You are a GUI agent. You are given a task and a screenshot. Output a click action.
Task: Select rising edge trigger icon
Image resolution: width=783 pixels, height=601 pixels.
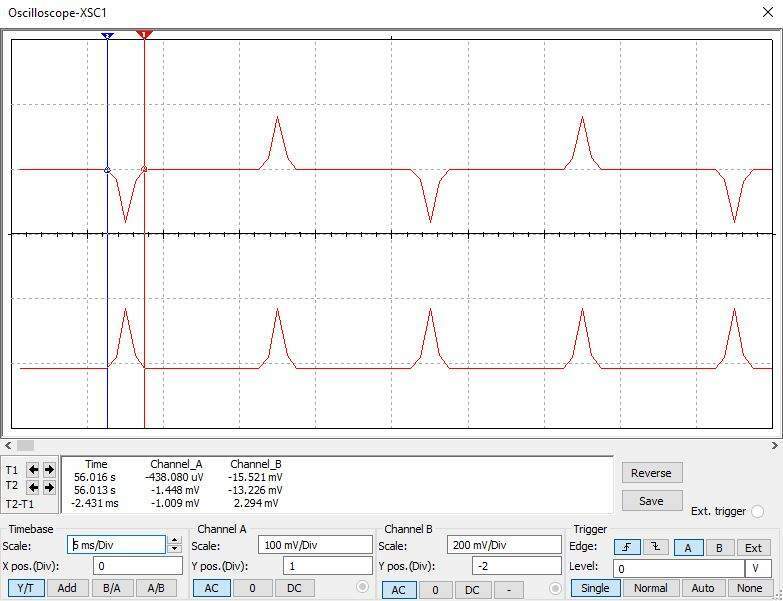point(626,547)
